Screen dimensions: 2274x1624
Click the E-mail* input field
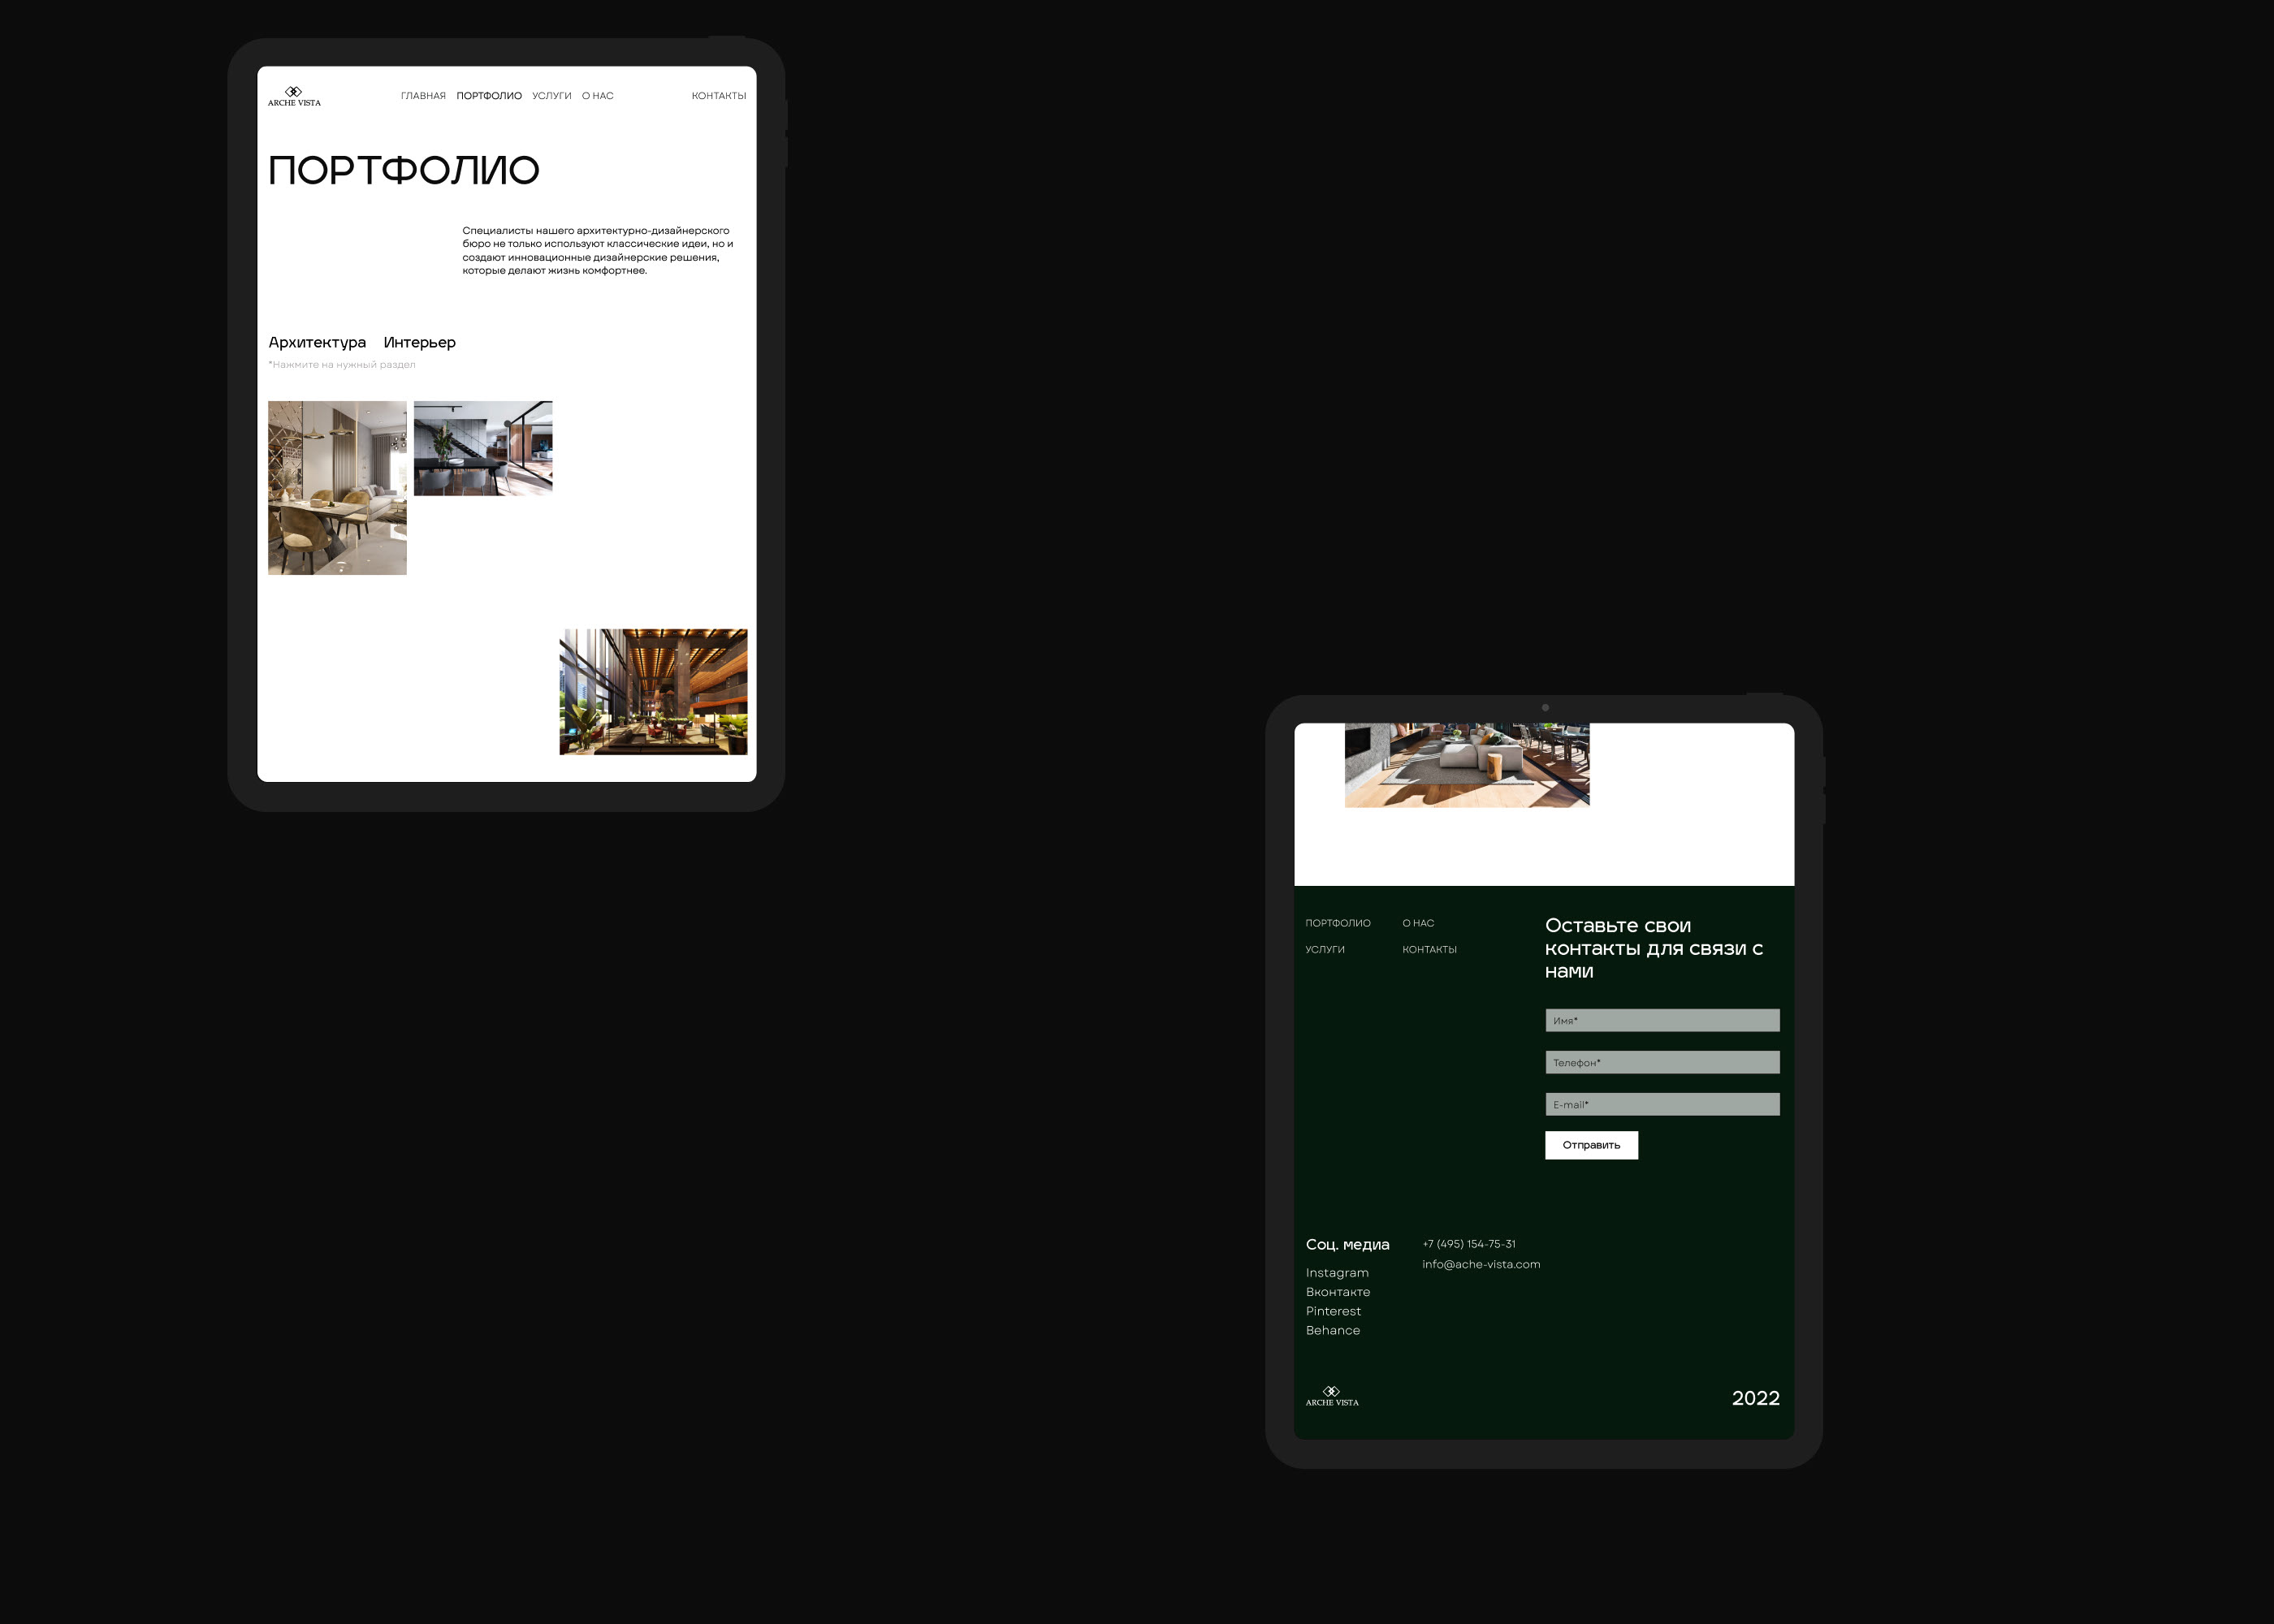coord(1662,1104)
